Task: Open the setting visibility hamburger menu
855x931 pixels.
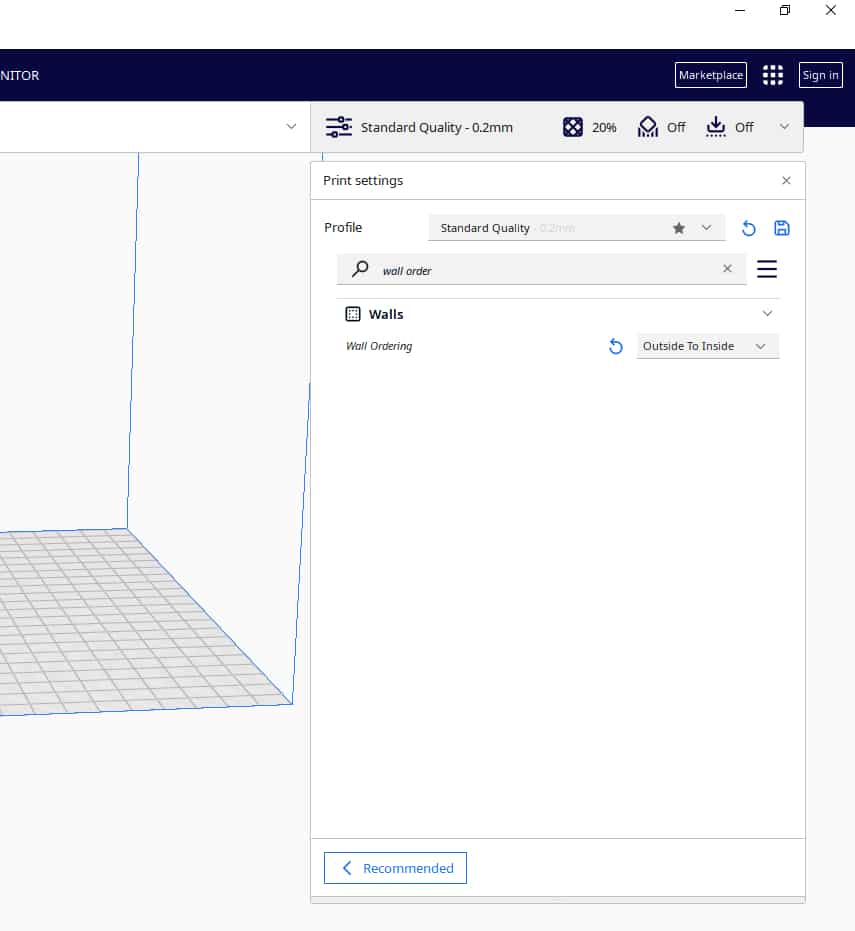Action: 767,269
